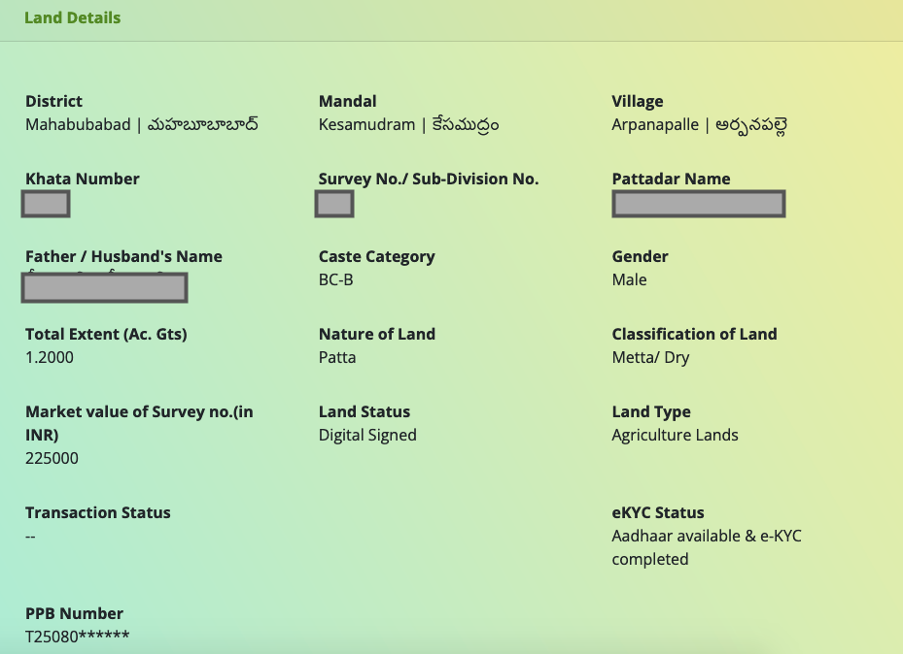Click the Agriculture Lands land type value

pyautogui.click(x=675, y=435)
